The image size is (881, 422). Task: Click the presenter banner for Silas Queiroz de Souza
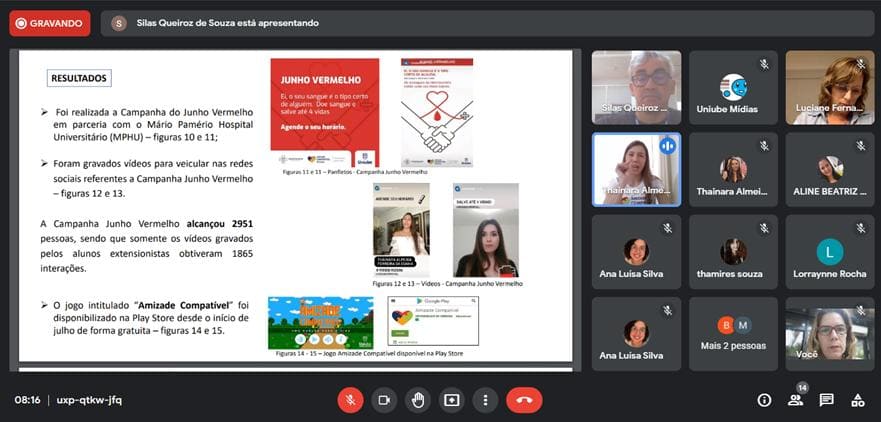point(487,23)
